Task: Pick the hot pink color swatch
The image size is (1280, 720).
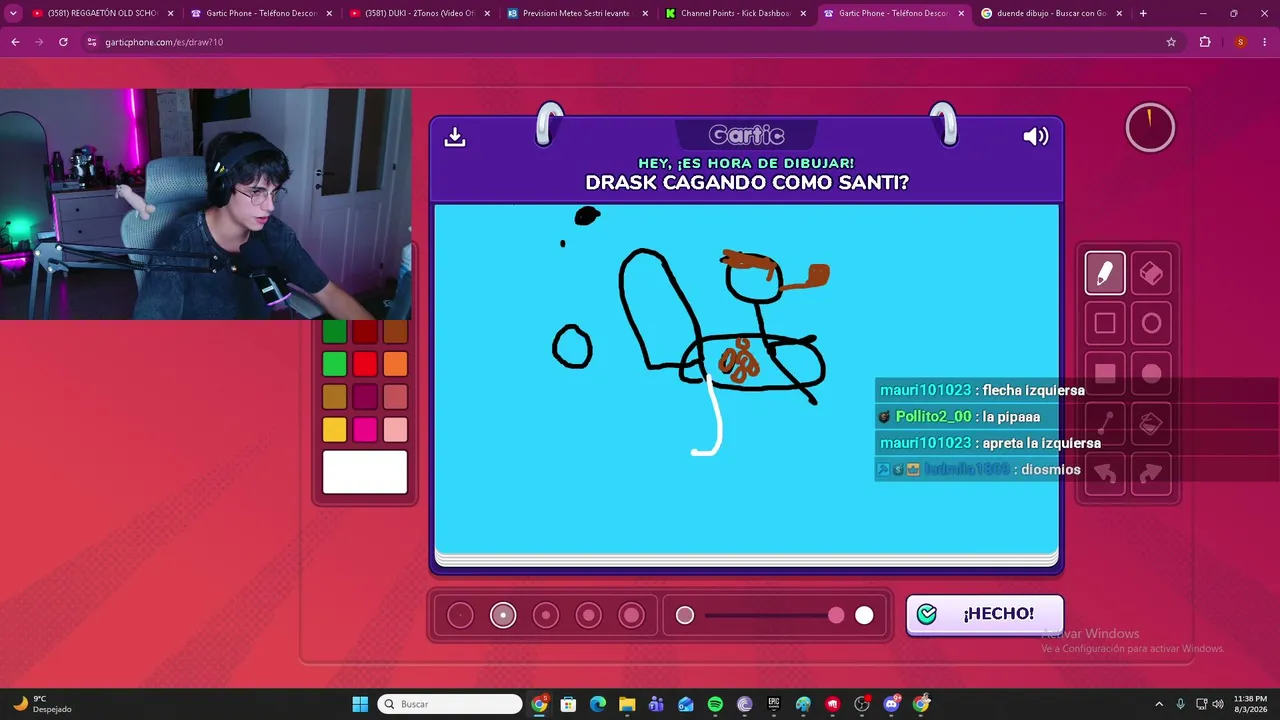Action: tap(365, 430)
